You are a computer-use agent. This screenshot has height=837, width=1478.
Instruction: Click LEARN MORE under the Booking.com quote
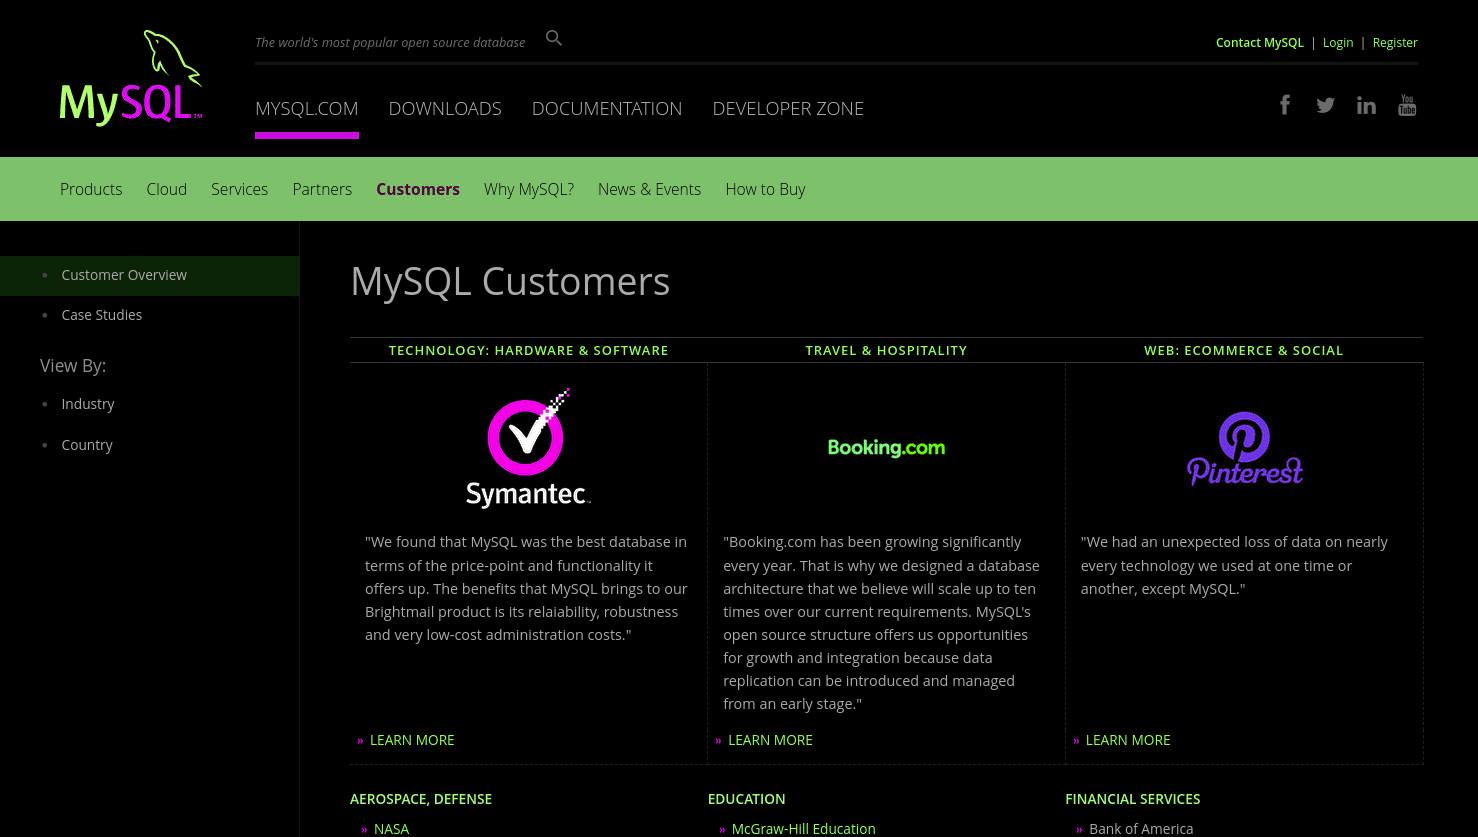770,740
